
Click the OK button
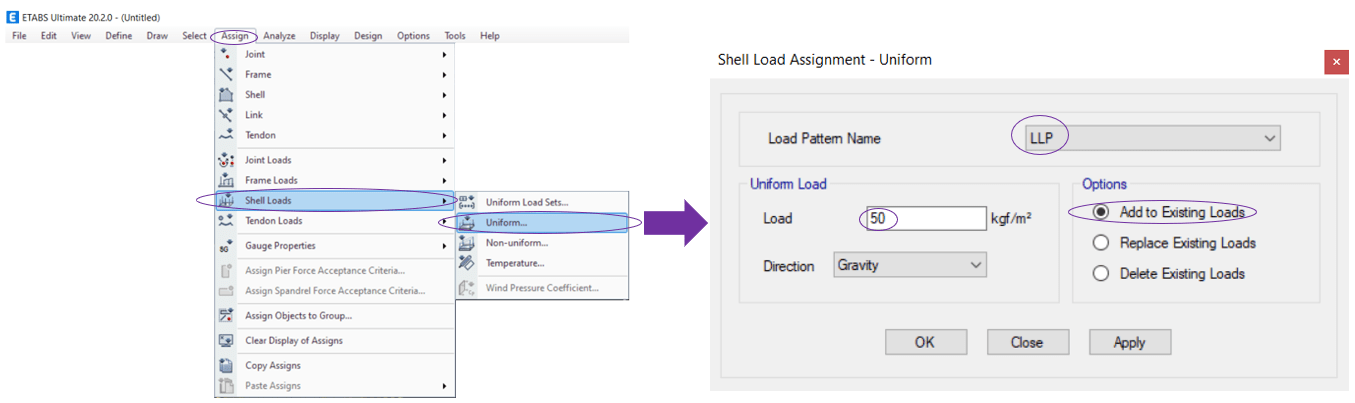tap(925, 342)
